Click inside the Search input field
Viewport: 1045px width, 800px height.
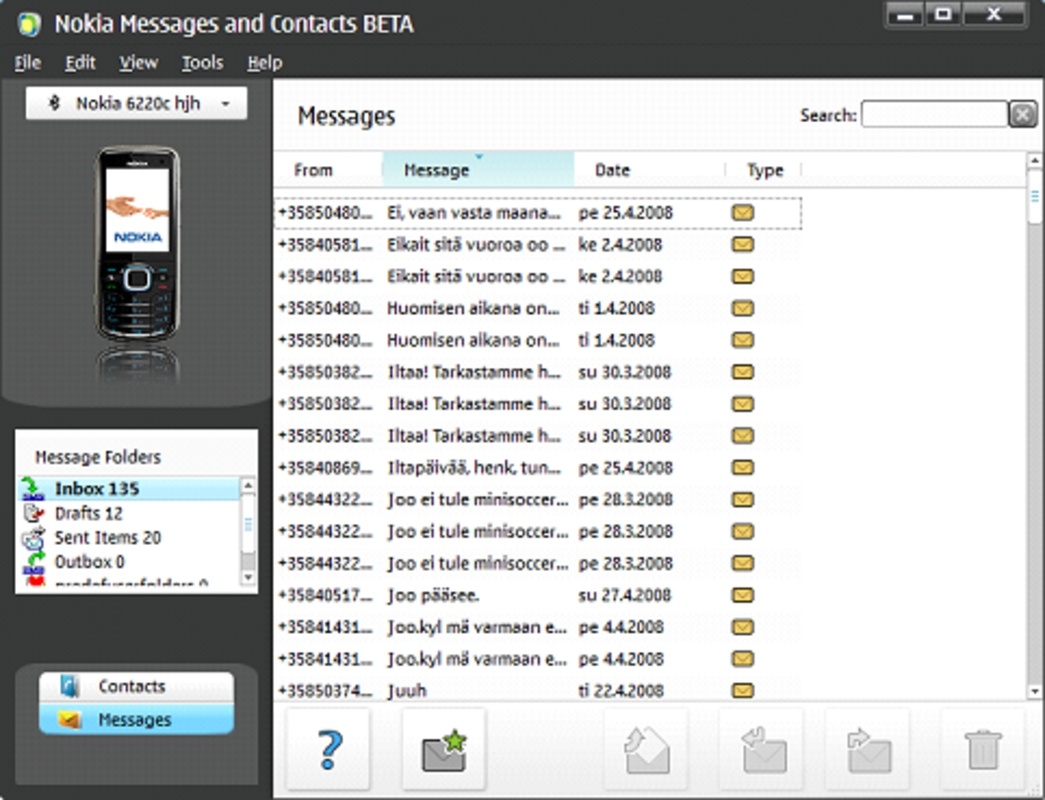(934, 114)
